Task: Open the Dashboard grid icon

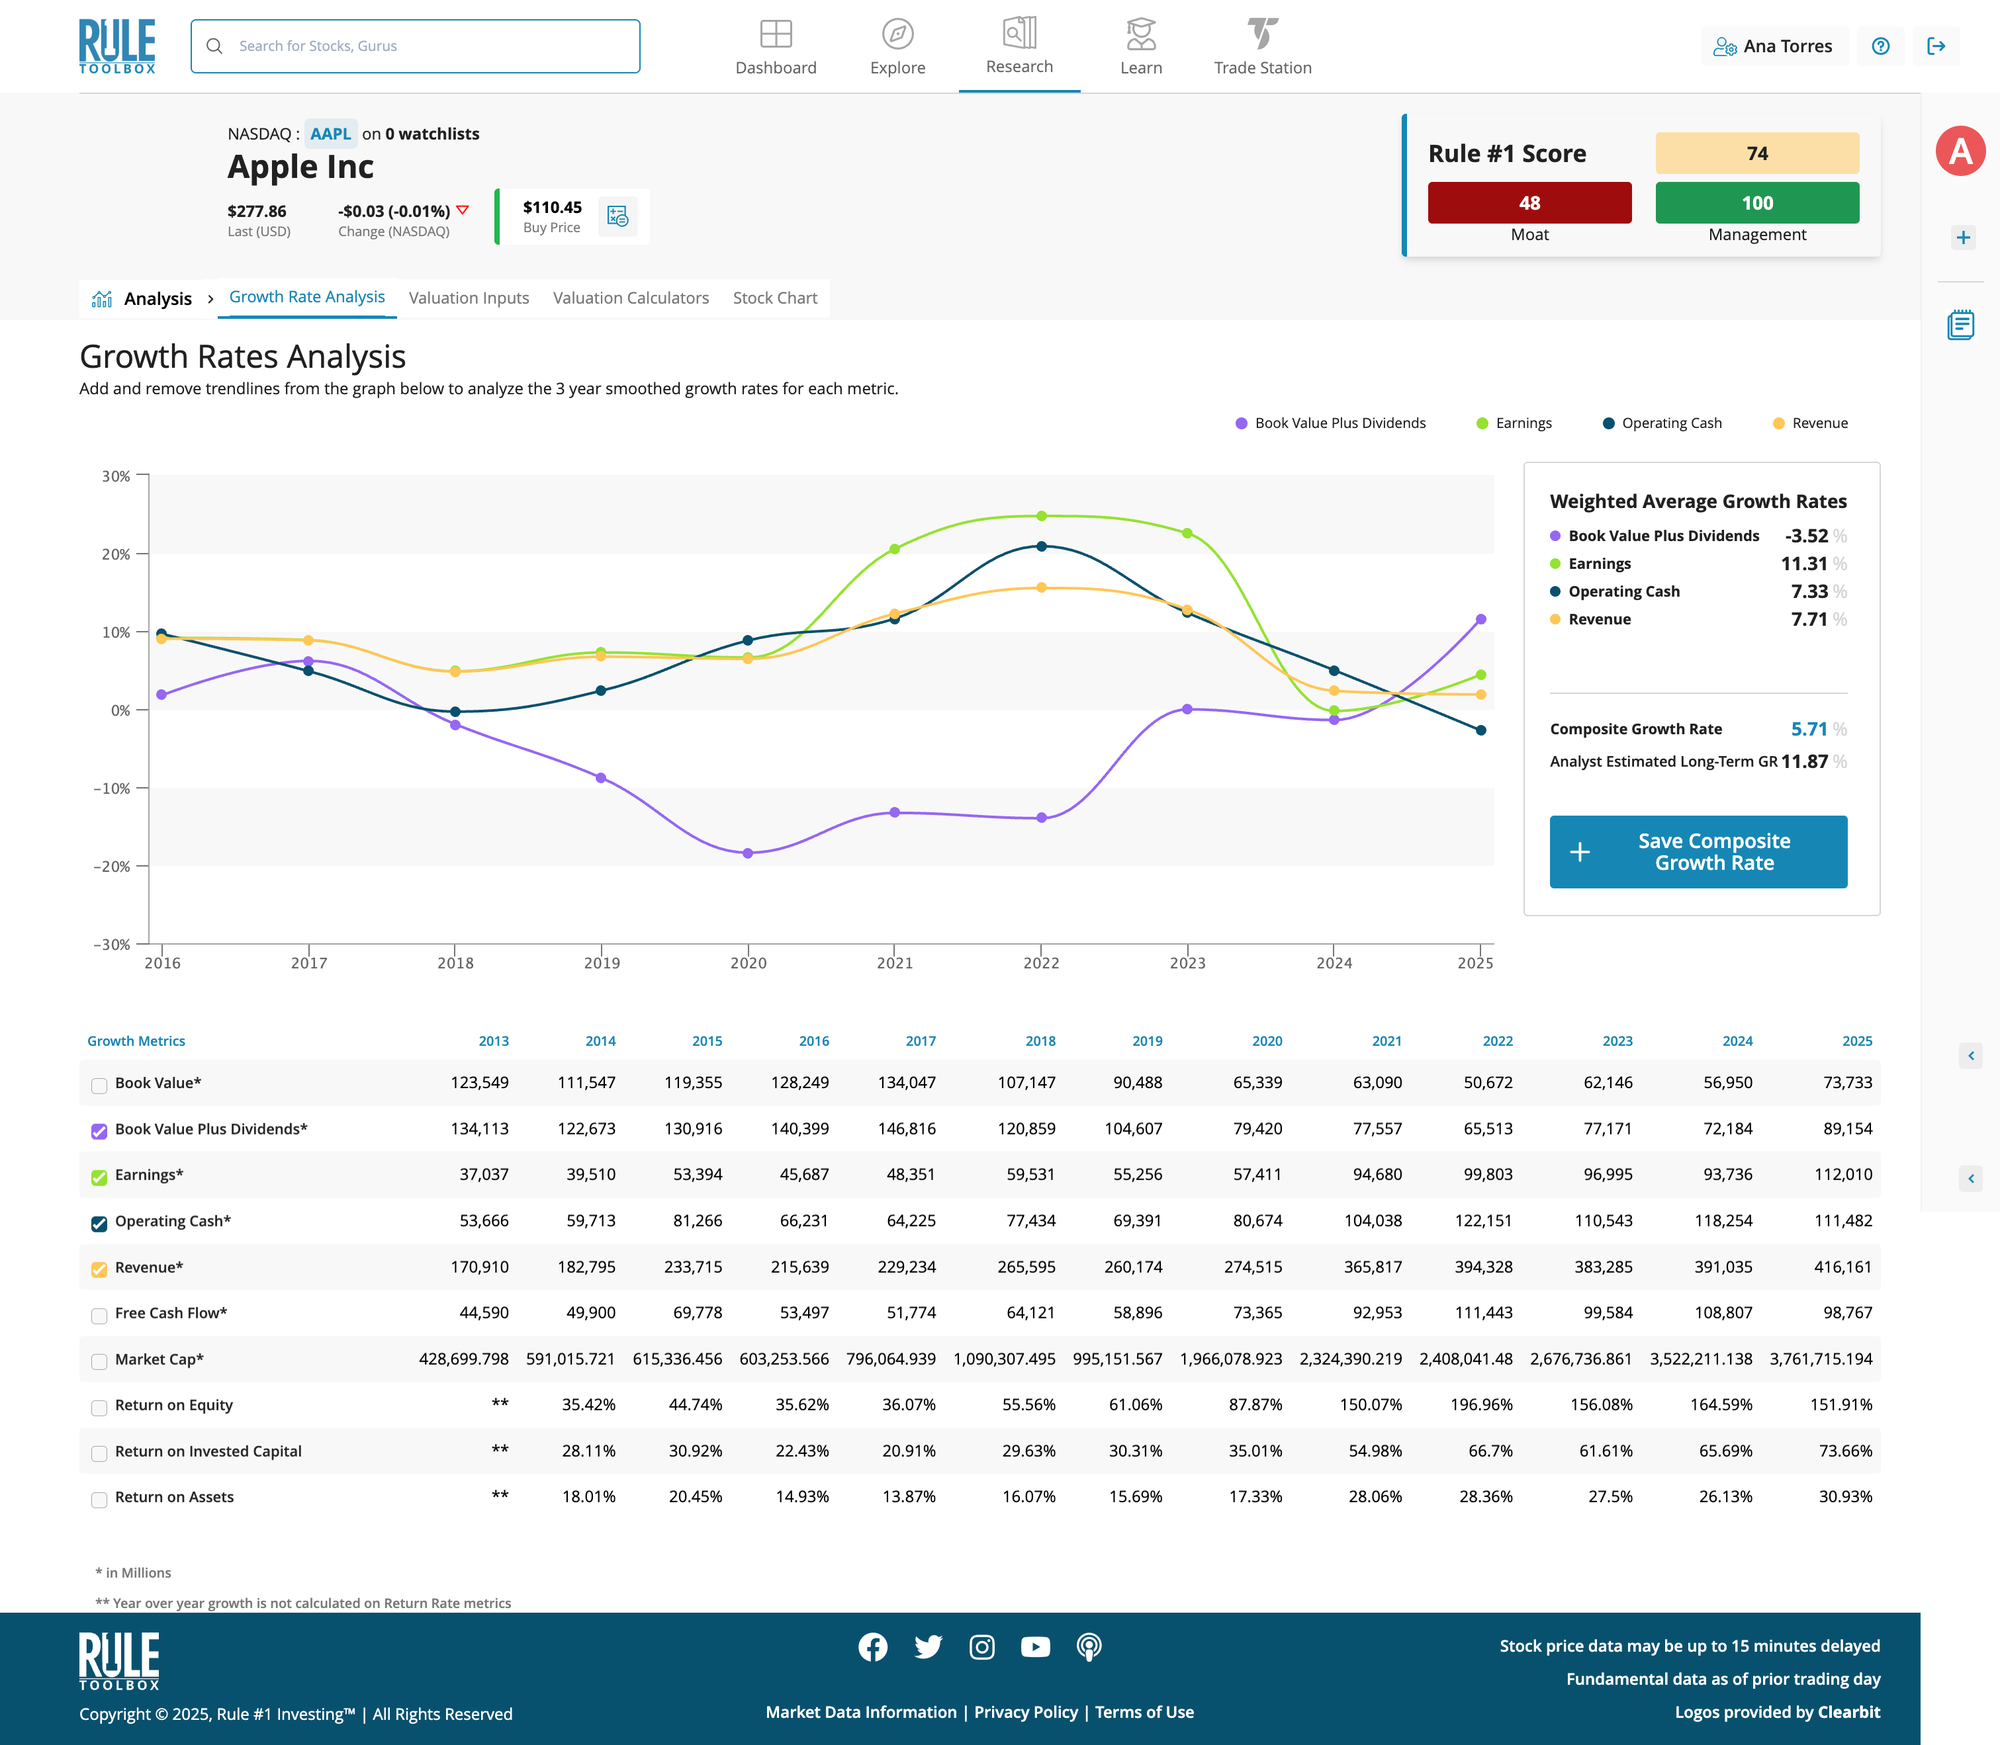Action: click(x=776, y=34)
